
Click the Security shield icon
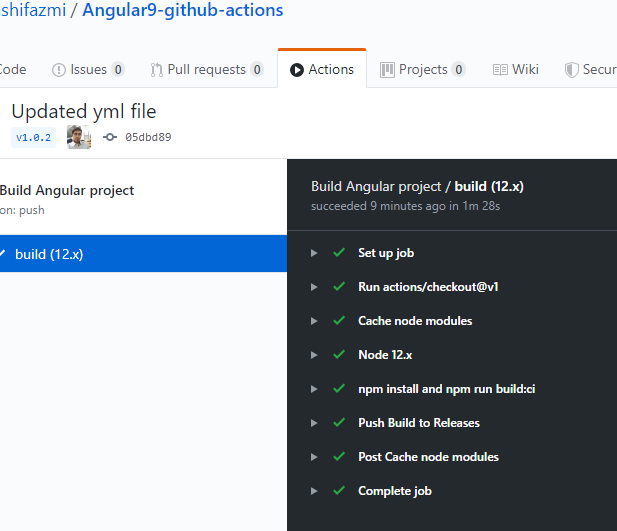pyautogui.click(x=572, y=70)
